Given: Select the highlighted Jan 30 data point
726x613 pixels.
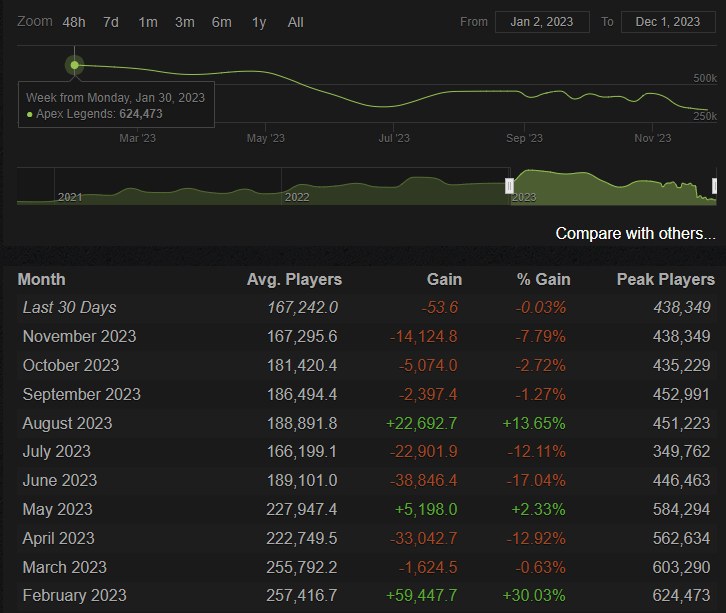Looking at the screenshot, I should click(x=75, y=65).
